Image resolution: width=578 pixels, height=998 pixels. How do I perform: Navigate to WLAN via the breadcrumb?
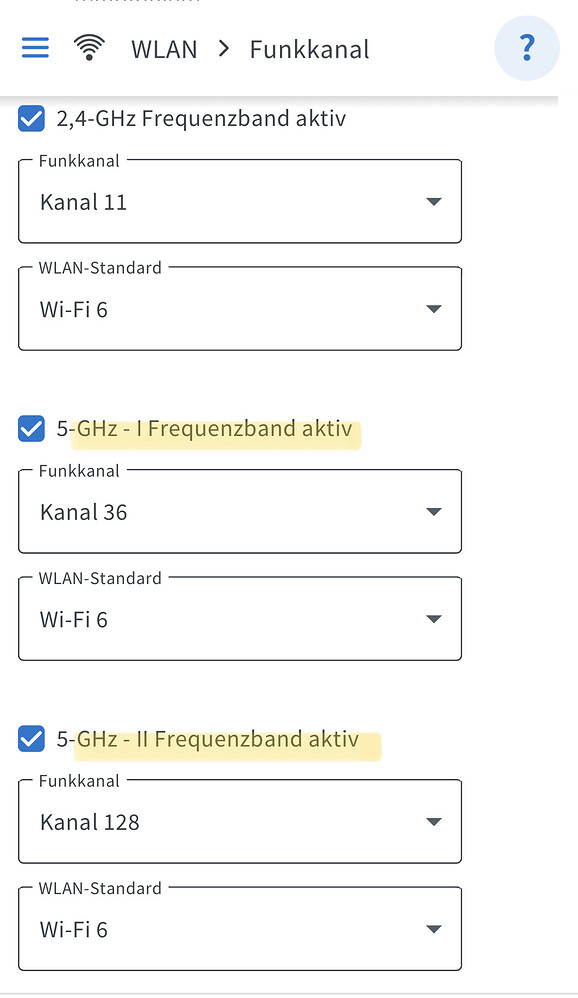164,47
